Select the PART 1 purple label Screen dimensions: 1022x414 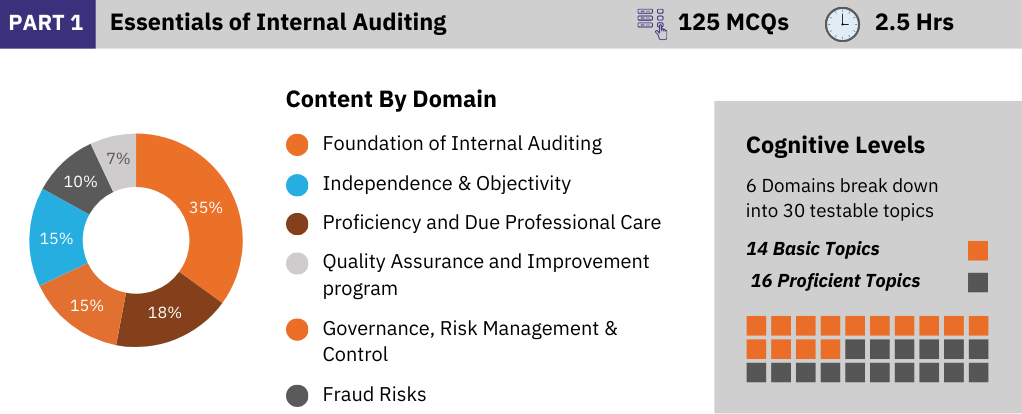coord(47,23)
